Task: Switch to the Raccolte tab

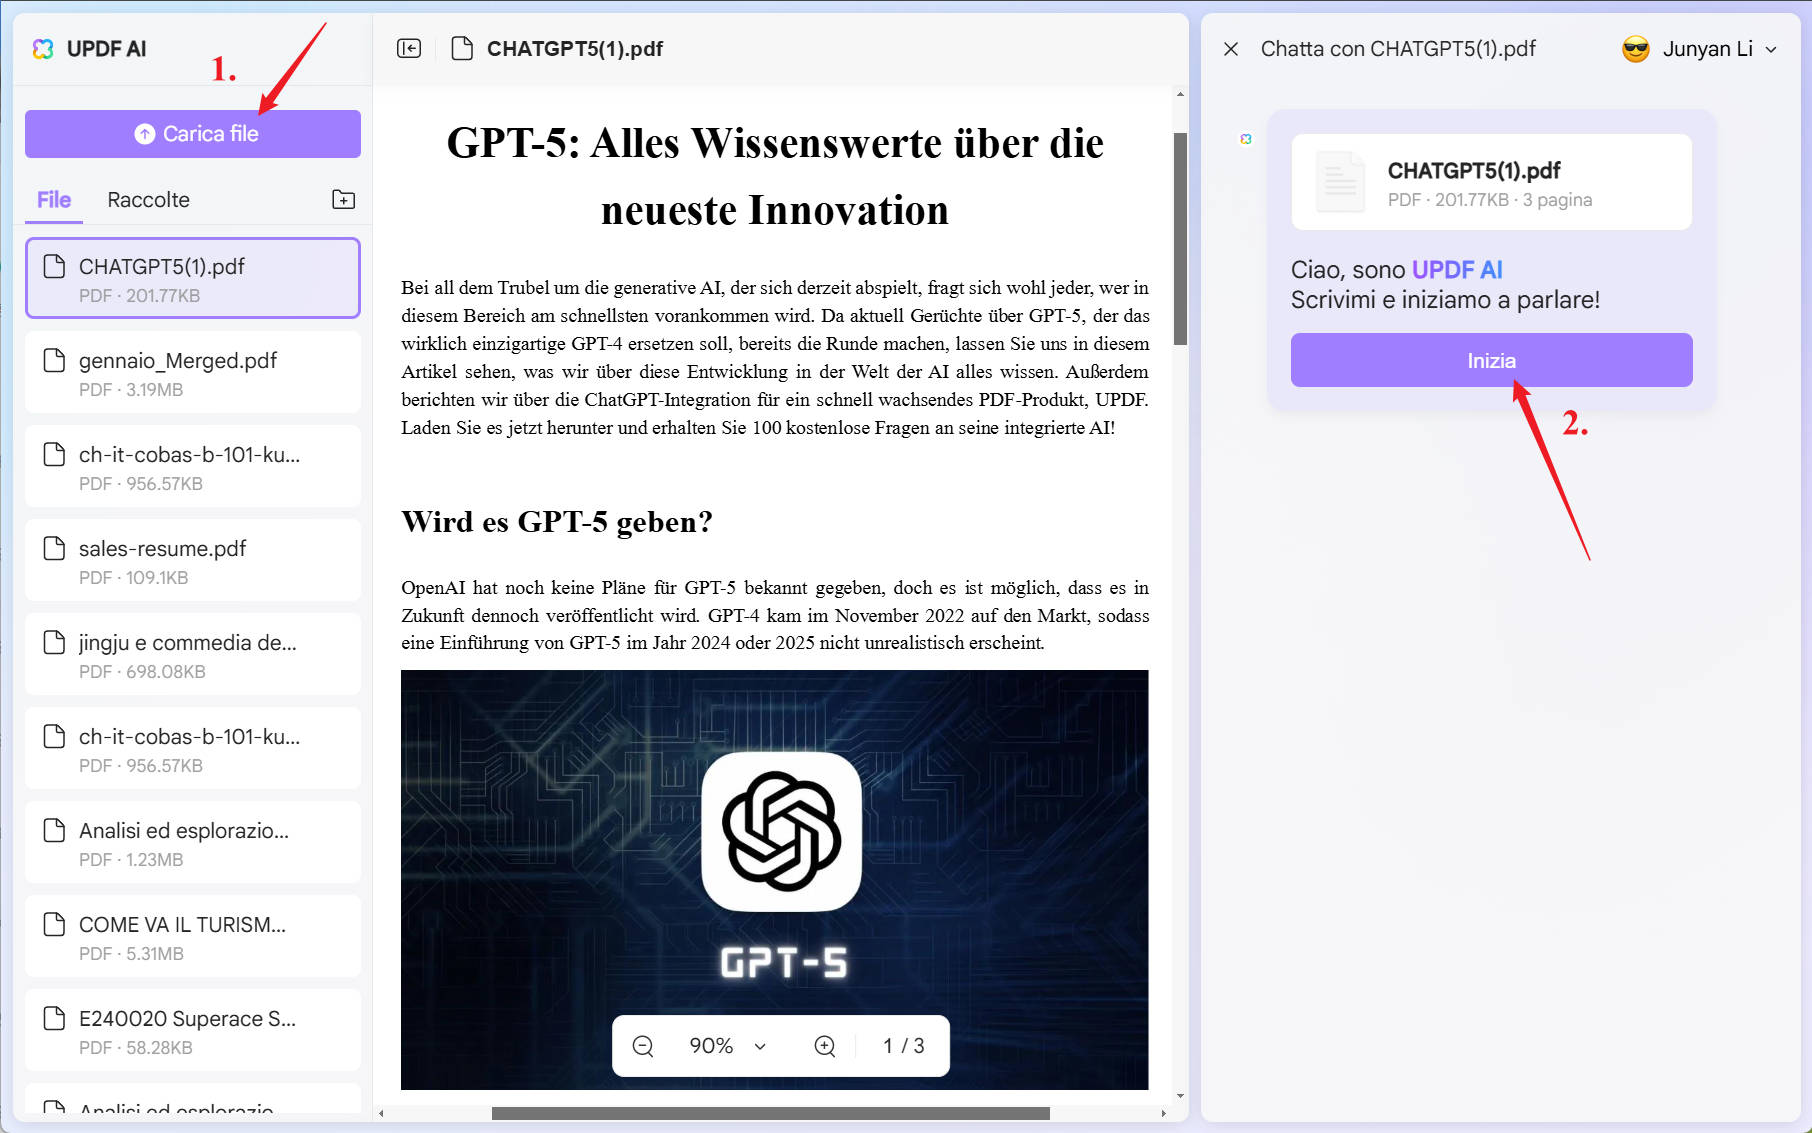Action: pyautogui.click(x=148, y=200)
